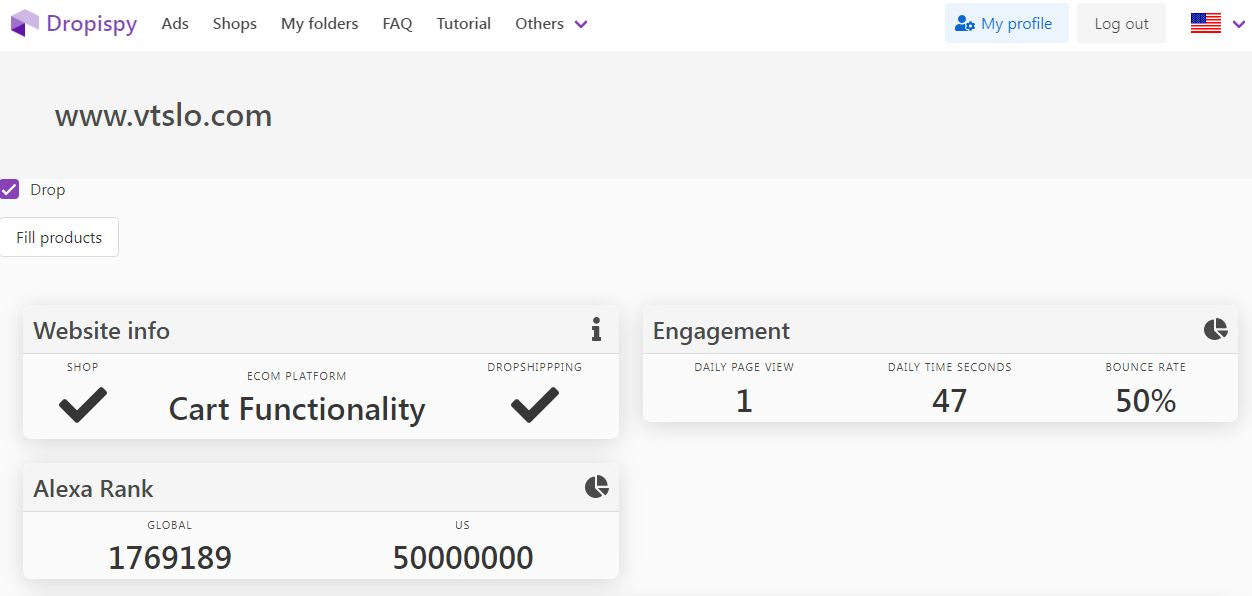This screenshot has width=1252, height=596.
Task: Open My folders from the menu bar
Action: tap(319, 23)
